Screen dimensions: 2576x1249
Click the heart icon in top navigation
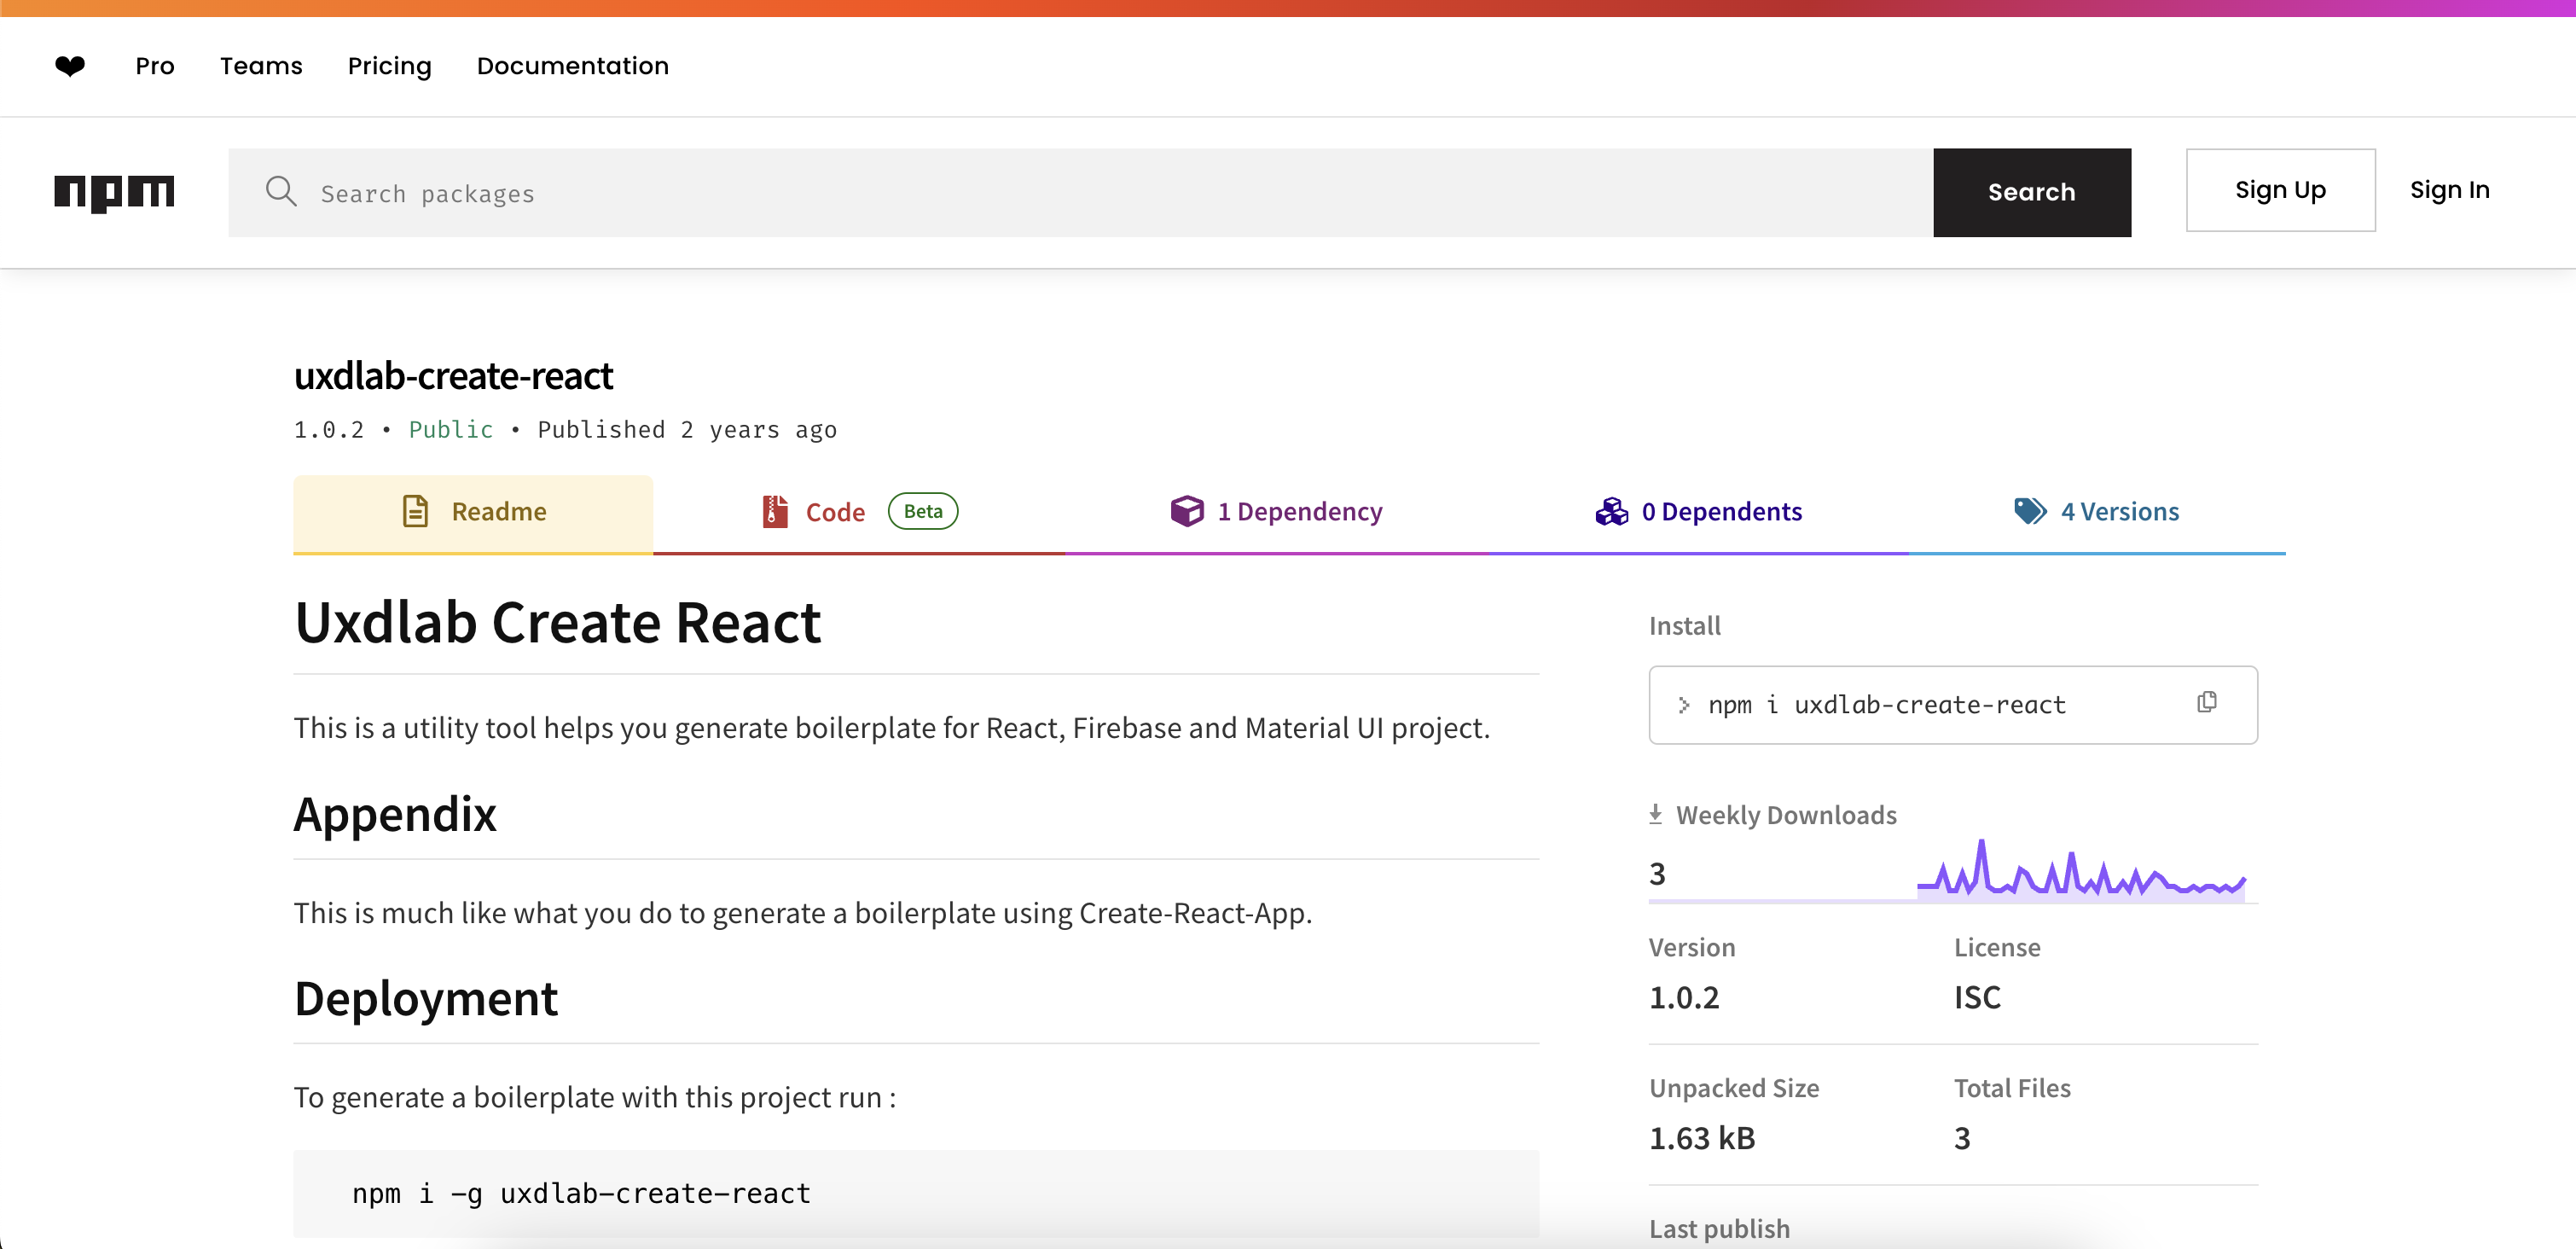(70, 66)
